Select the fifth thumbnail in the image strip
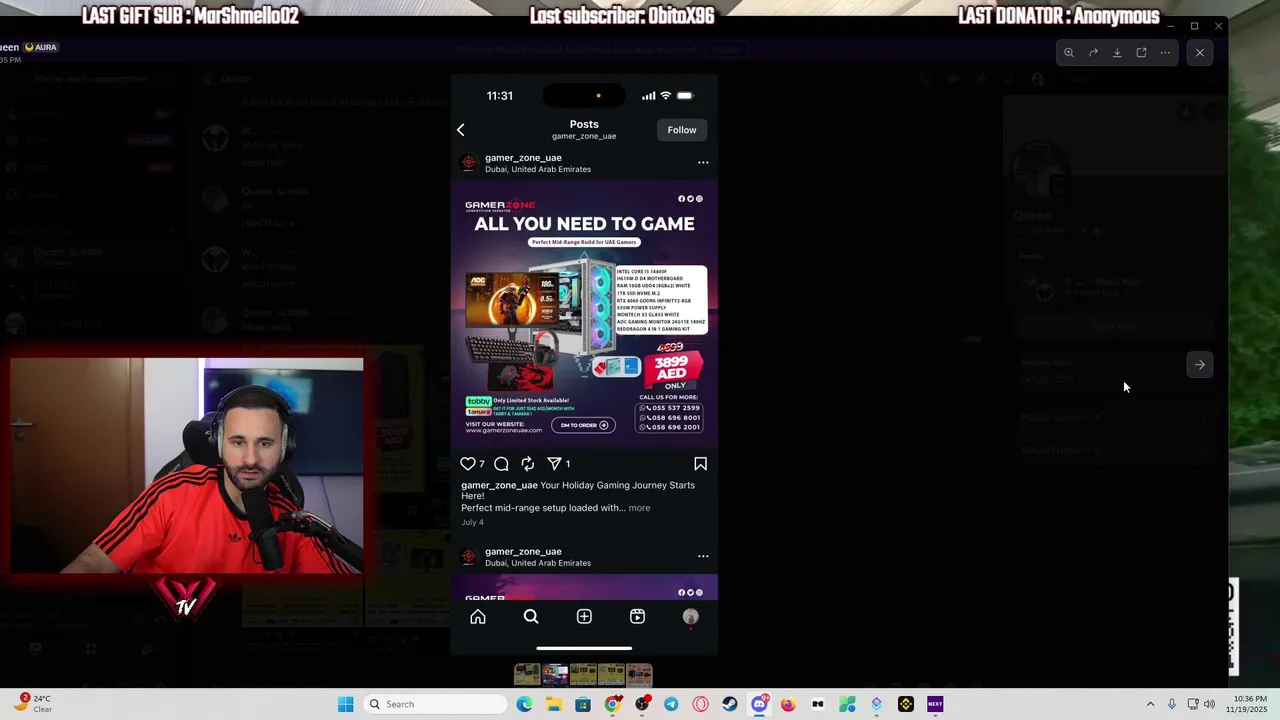Image resolution: width=1280 pixels, height=720 pixels. [x=639, y=676]
